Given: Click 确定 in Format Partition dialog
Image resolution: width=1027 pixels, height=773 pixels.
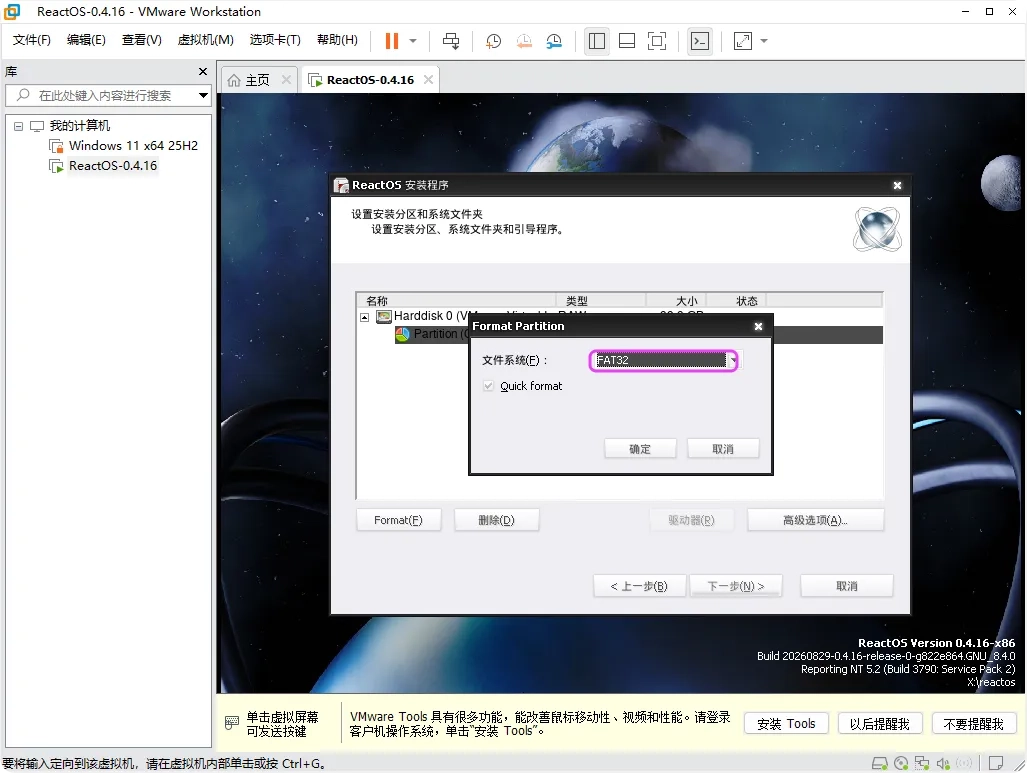Looking at the screenshot, I should pos(640,449).
